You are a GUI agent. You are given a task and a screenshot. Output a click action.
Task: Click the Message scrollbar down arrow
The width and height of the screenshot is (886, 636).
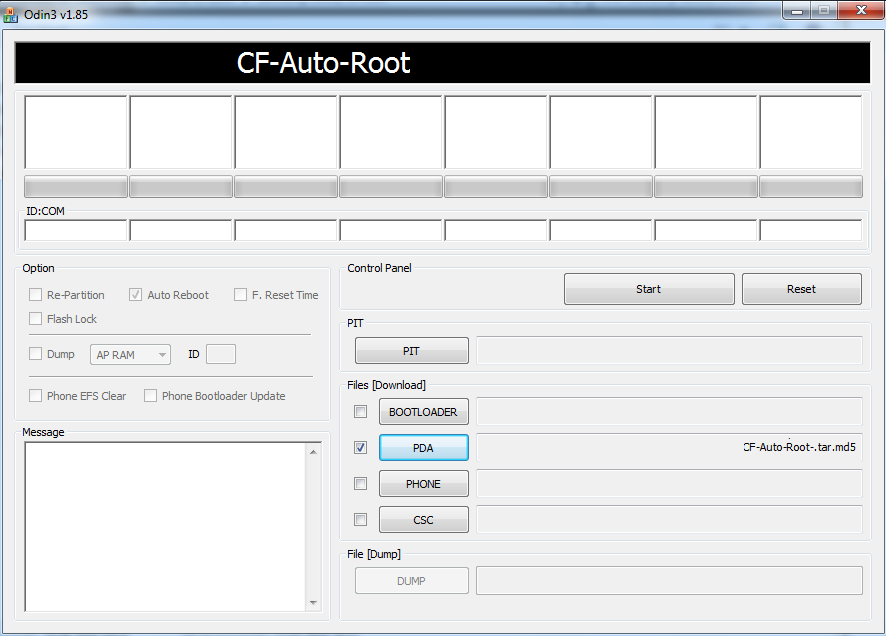[314, 603]
